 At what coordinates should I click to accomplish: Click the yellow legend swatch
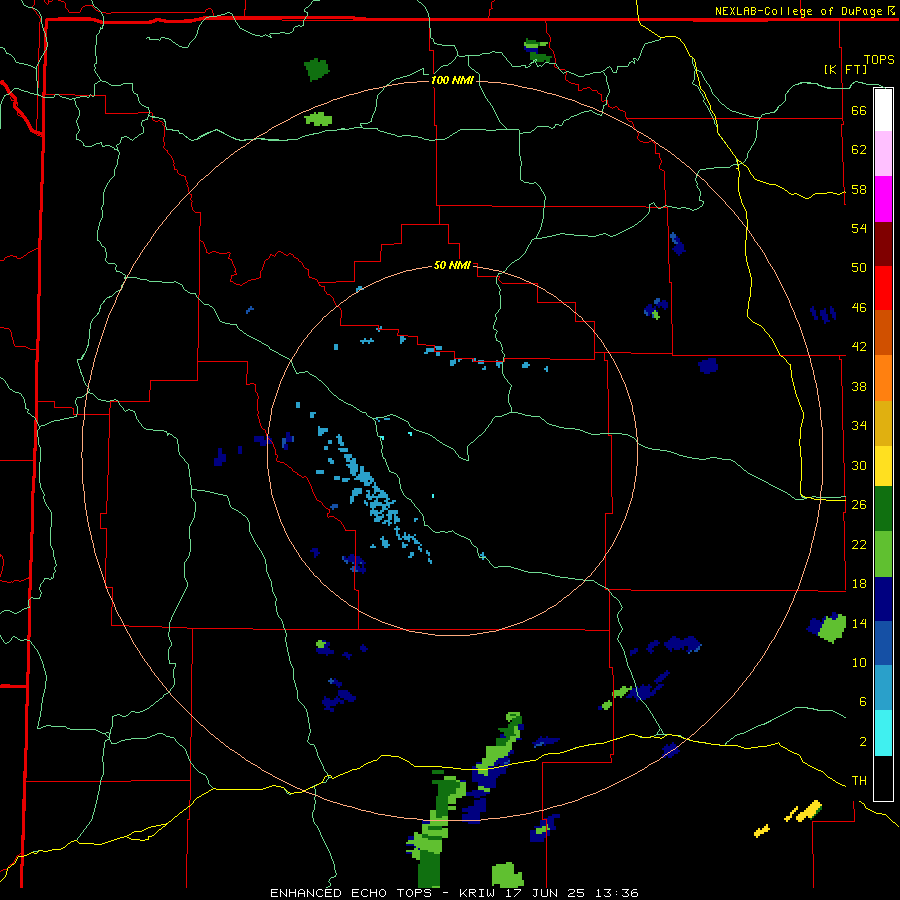click(x=883, y=465)
